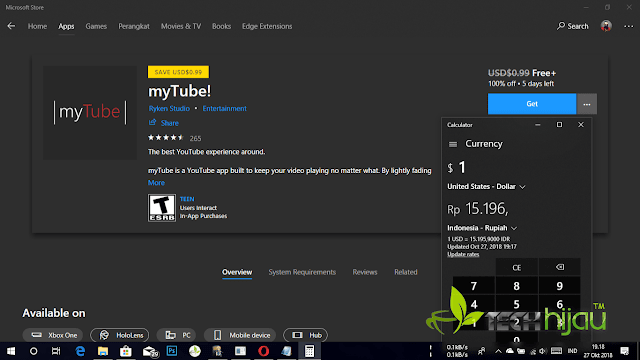Open Indonesia - Rupiah currency dropdown
640x360 pixels.
point(482,228)
